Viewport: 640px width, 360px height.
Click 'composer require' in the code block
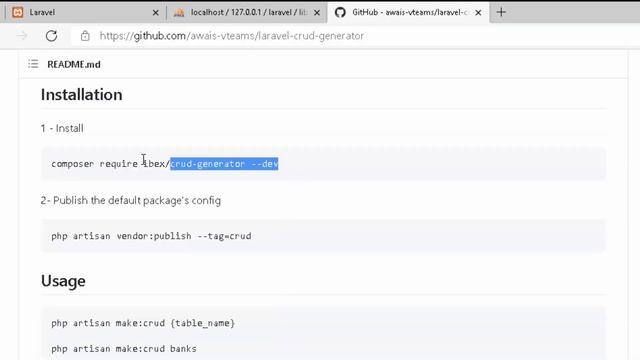pyautogui.click(x=94, y=164)
